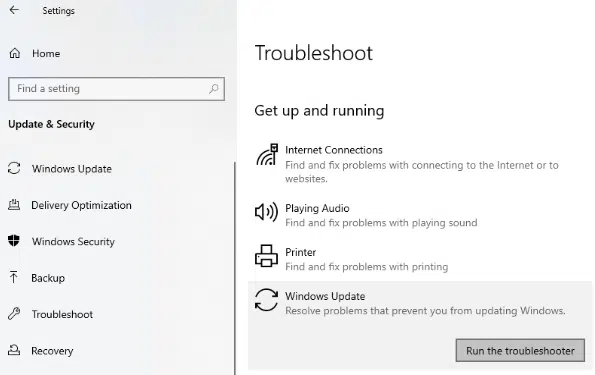Click the Troubleshoot wrench icon

tap(14, 314)
